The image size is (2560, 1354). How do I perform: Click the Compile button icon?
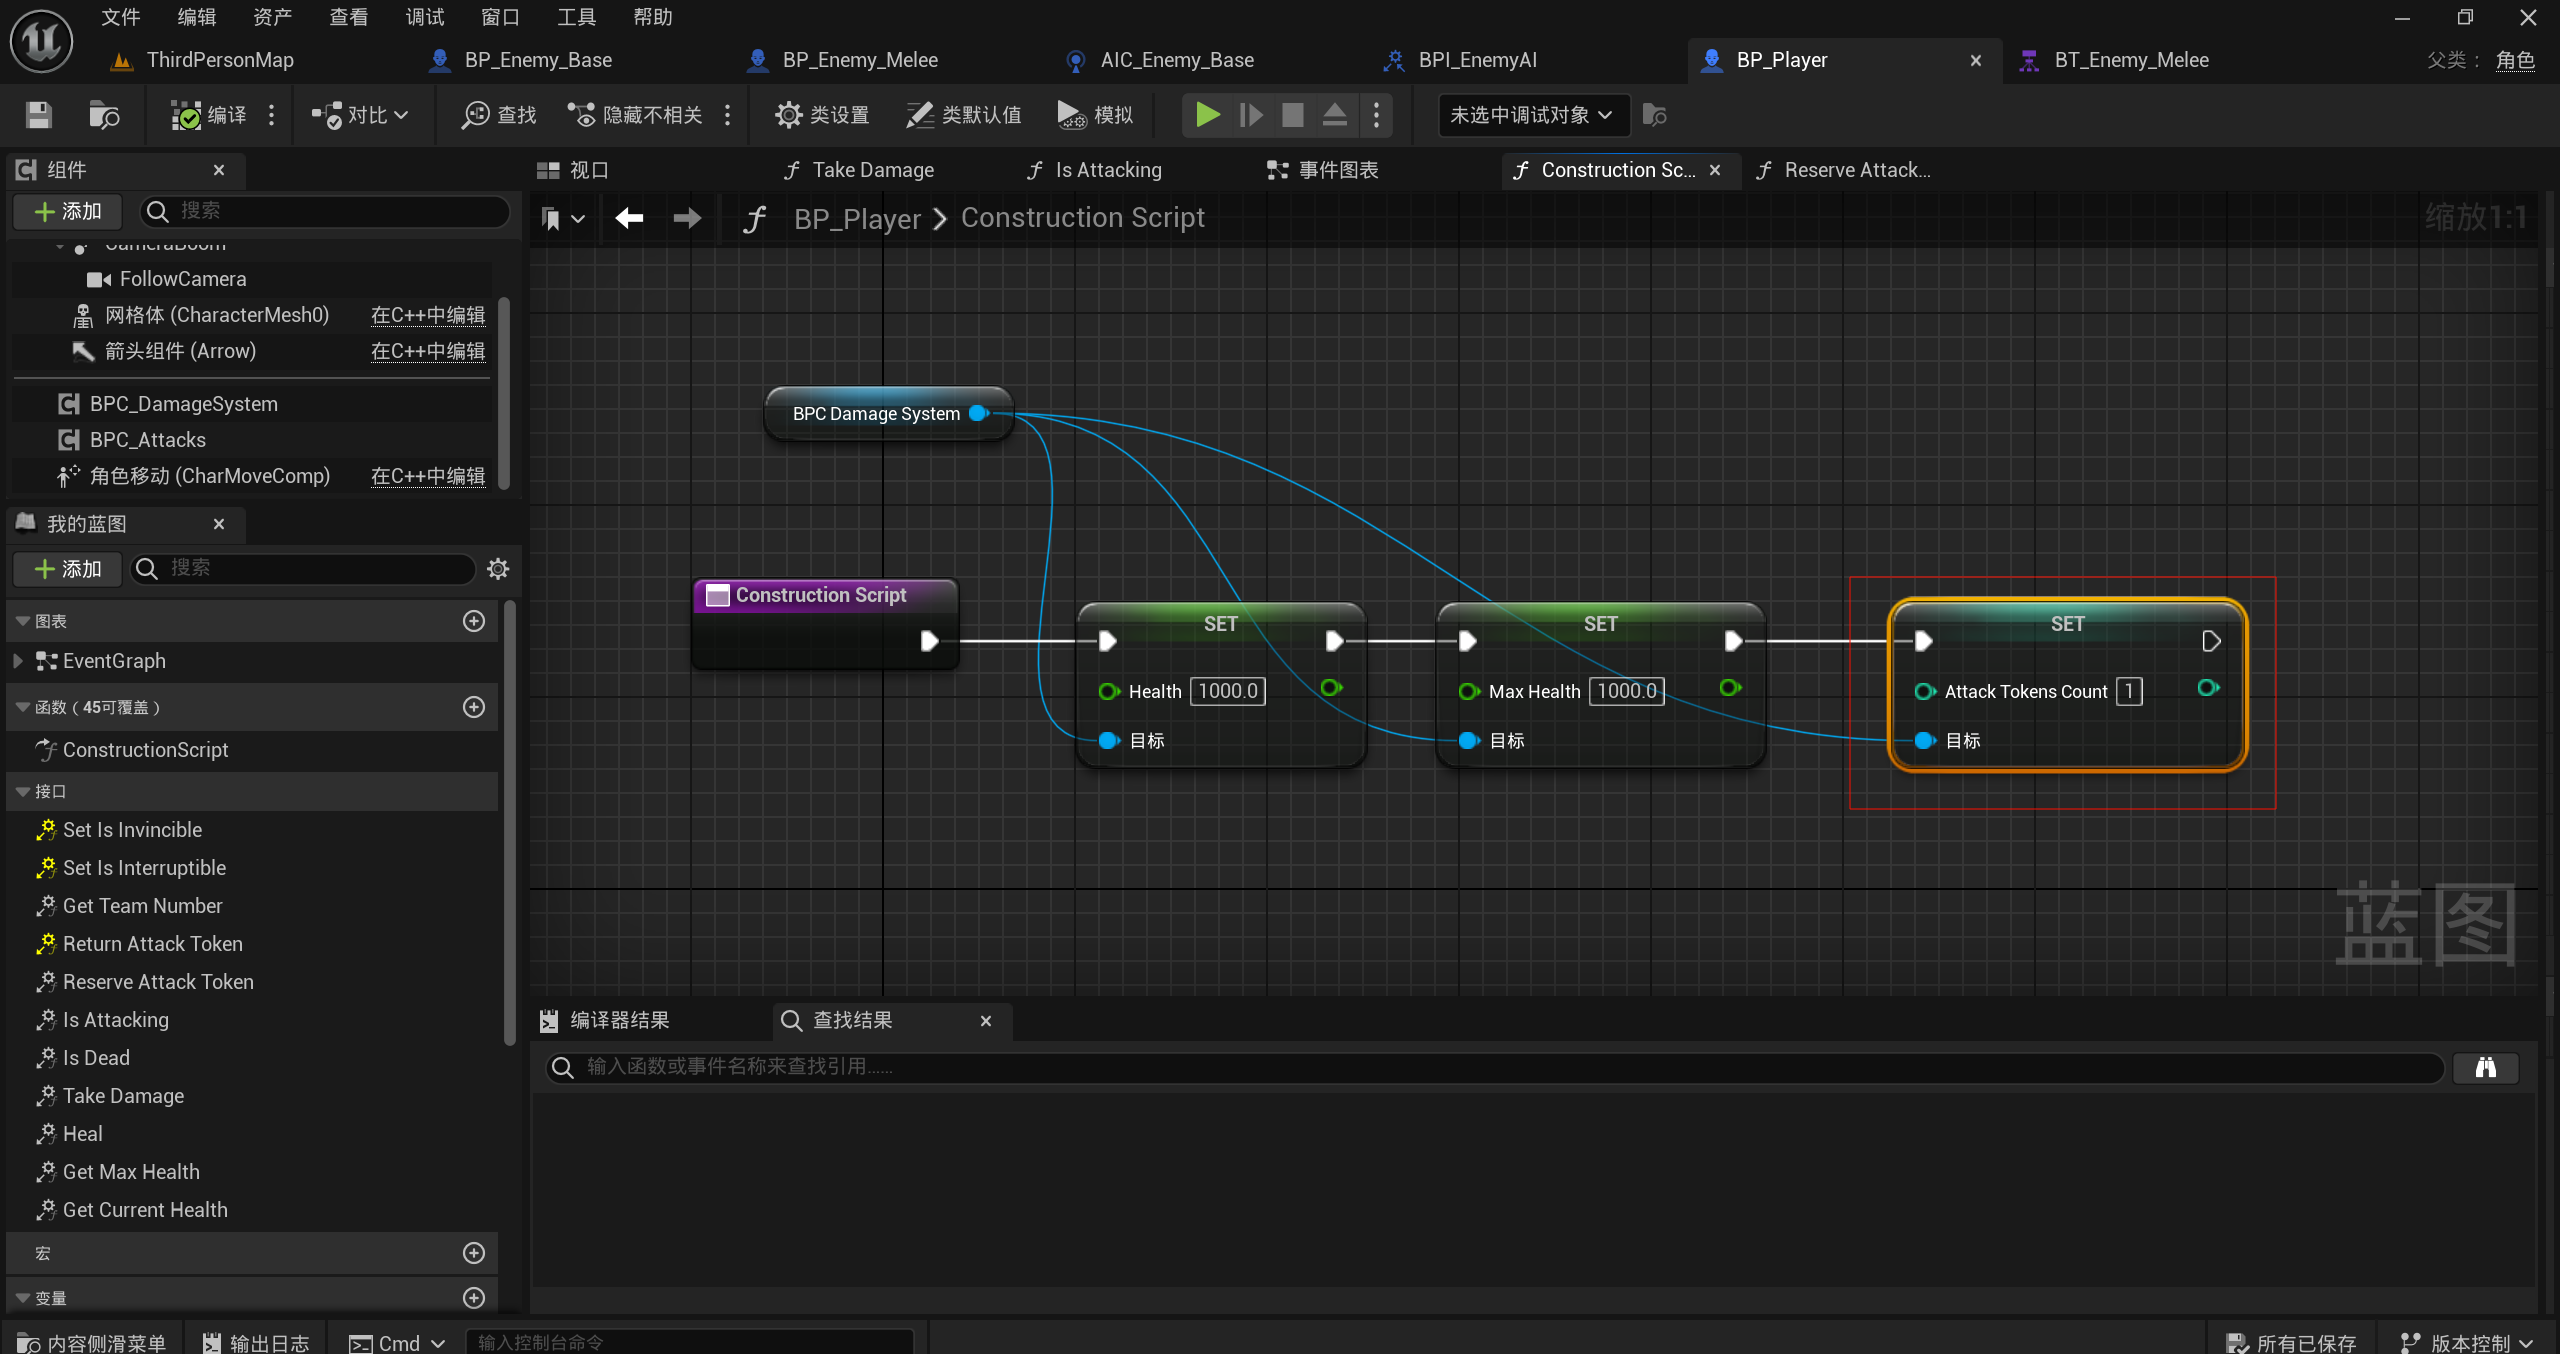pyautogui.click(x=186, y=115)
